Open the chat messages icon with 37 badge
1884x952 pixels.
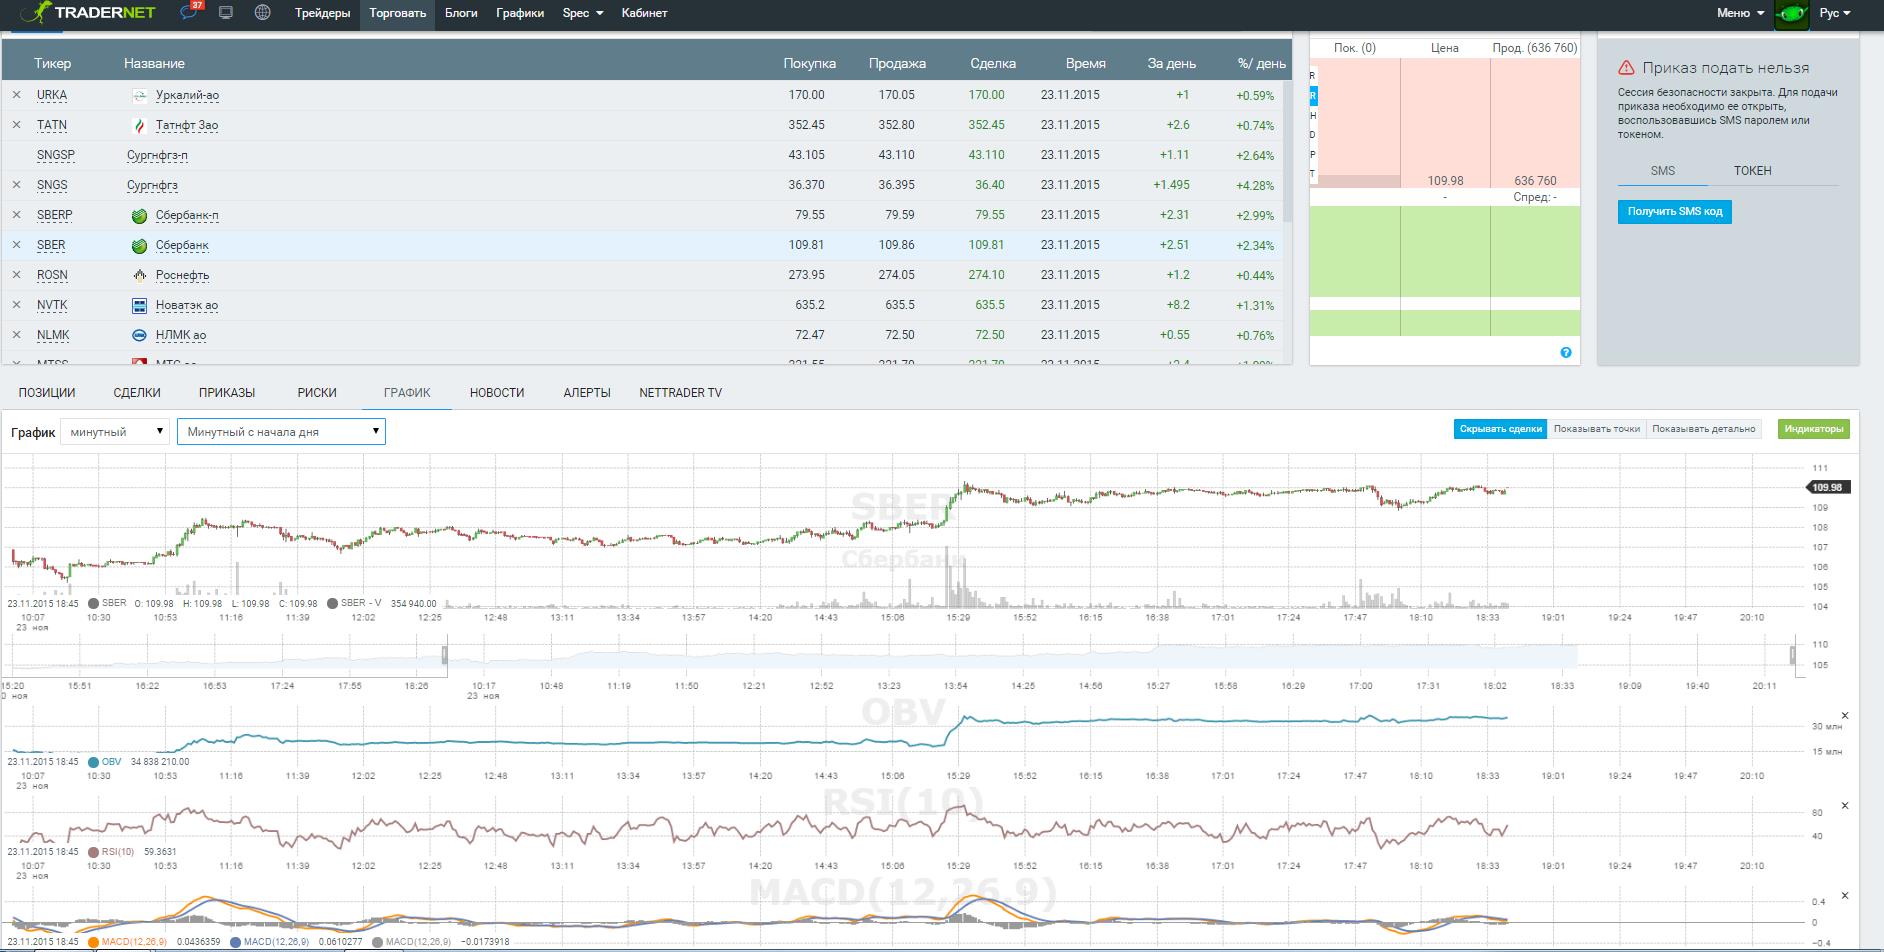pos(189,13)
